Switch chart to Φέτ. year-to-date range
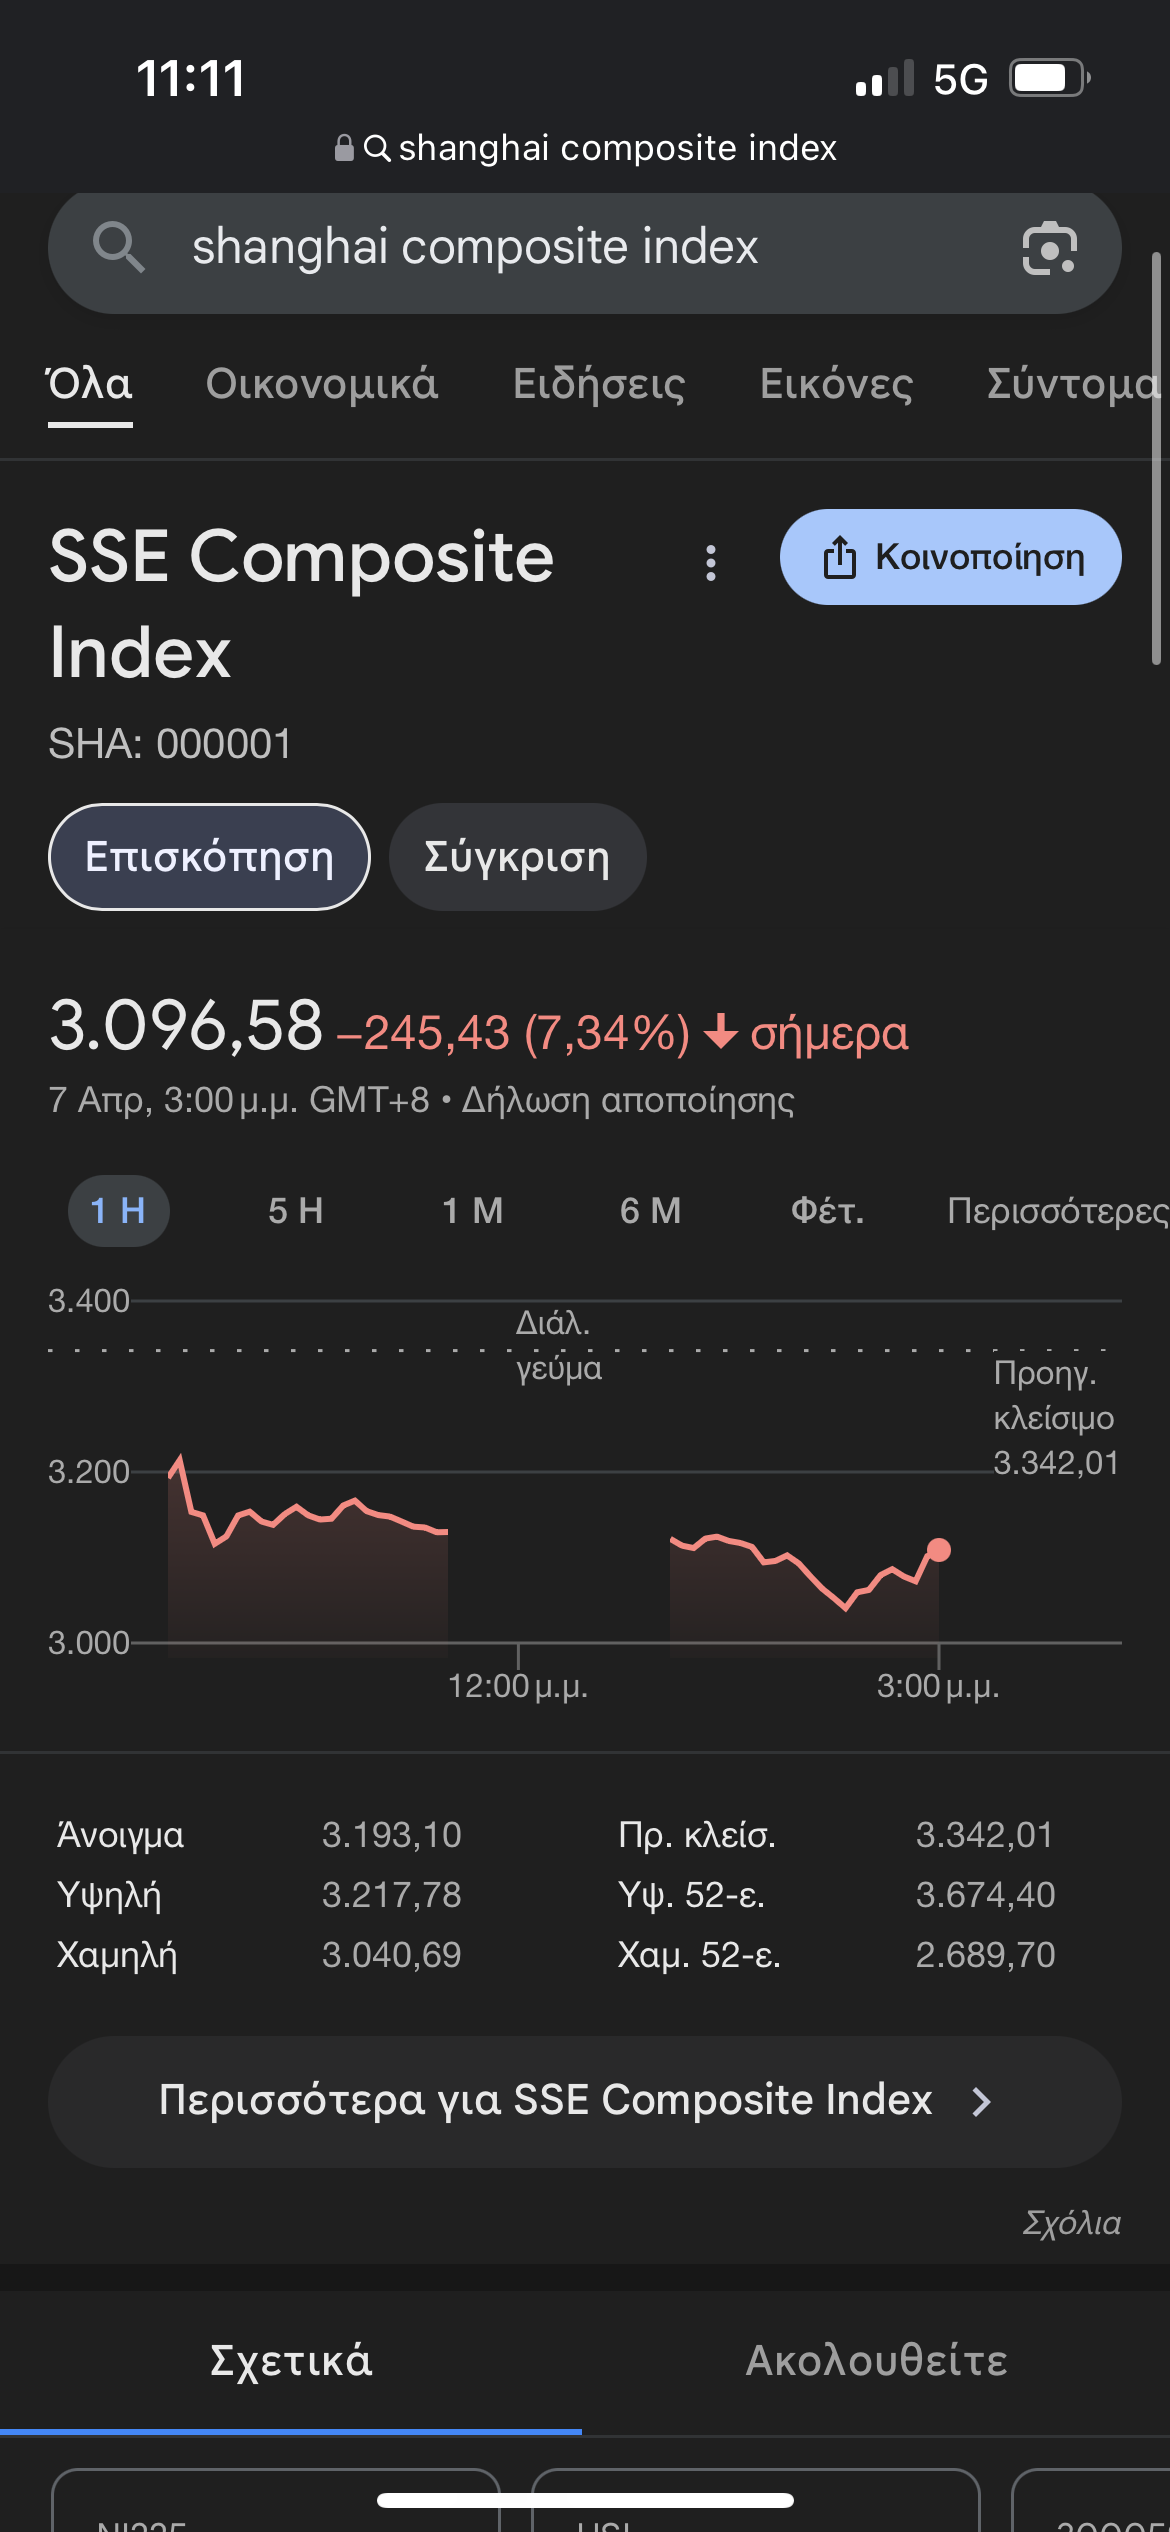 point(828,1211)
